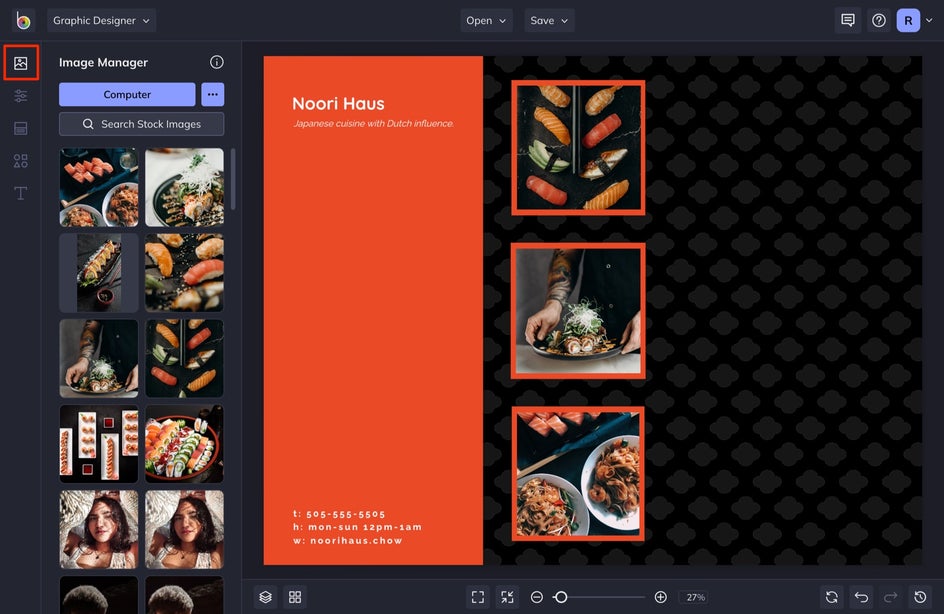Open the Templates sidebar tab
This screenshot has height=614, width=944.
pyautogui.click(x=20, y=128)
